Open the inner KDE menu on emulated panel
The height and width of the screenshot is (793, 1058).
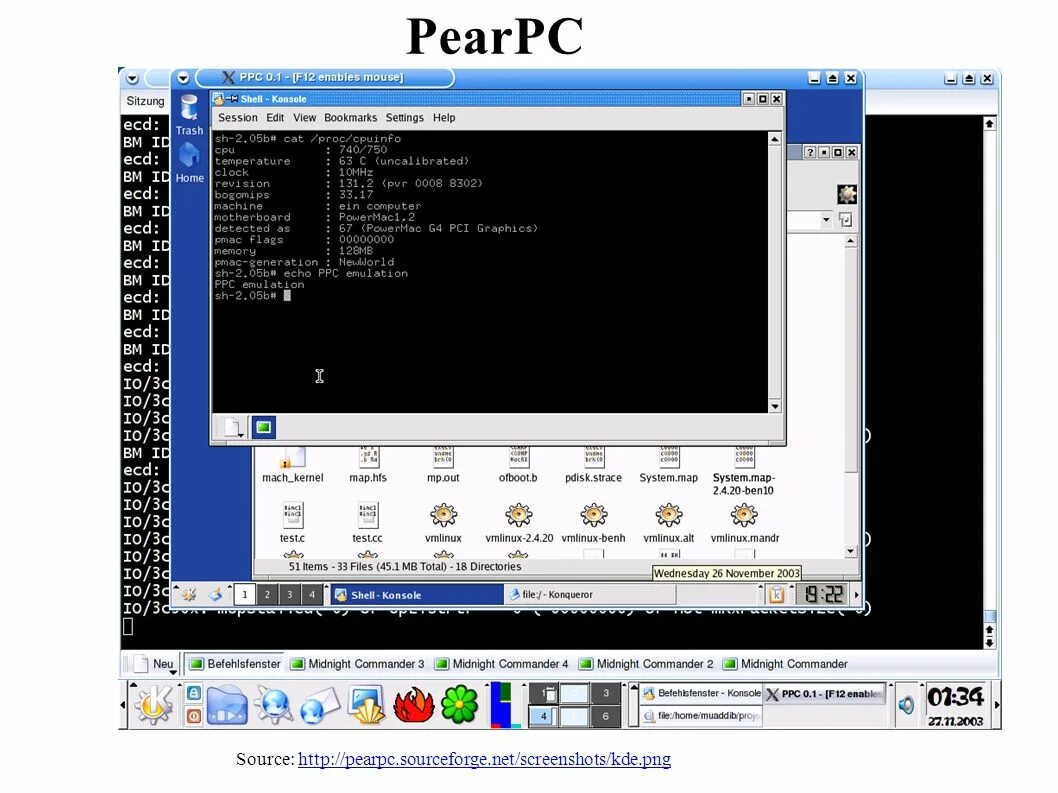(189, 595)
